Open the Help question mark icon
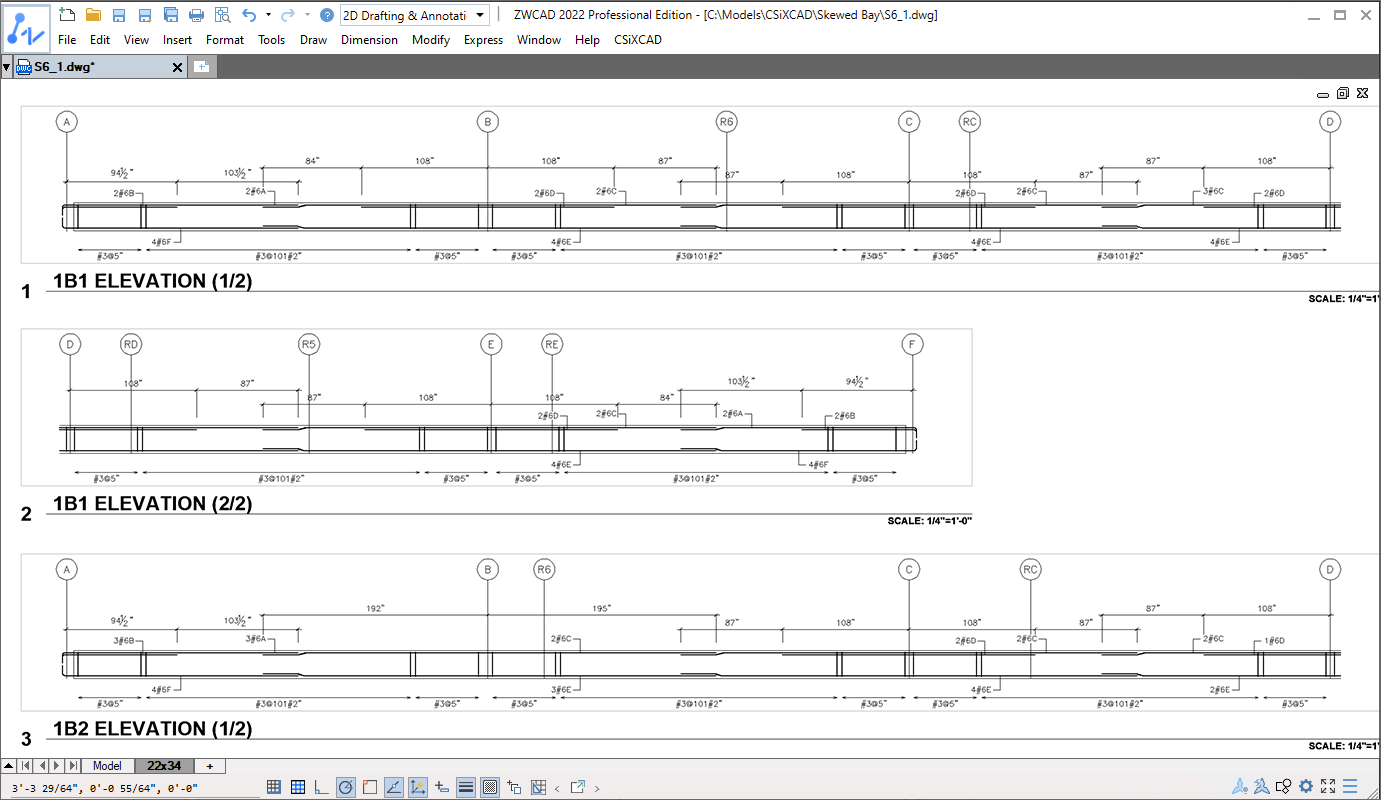Image resolution: width=1381 pixels, height=800 pixels. (326, 15)
